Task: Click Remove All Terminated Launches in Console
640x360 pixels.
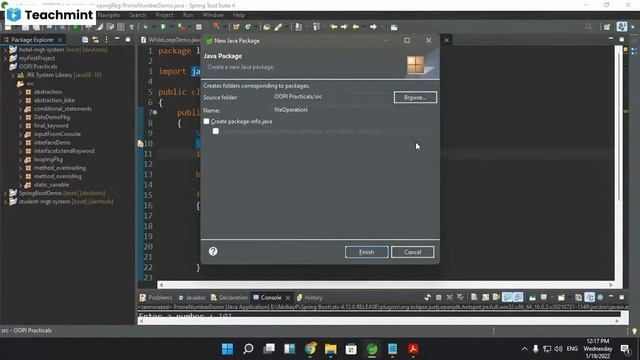Action: (460, 297)
